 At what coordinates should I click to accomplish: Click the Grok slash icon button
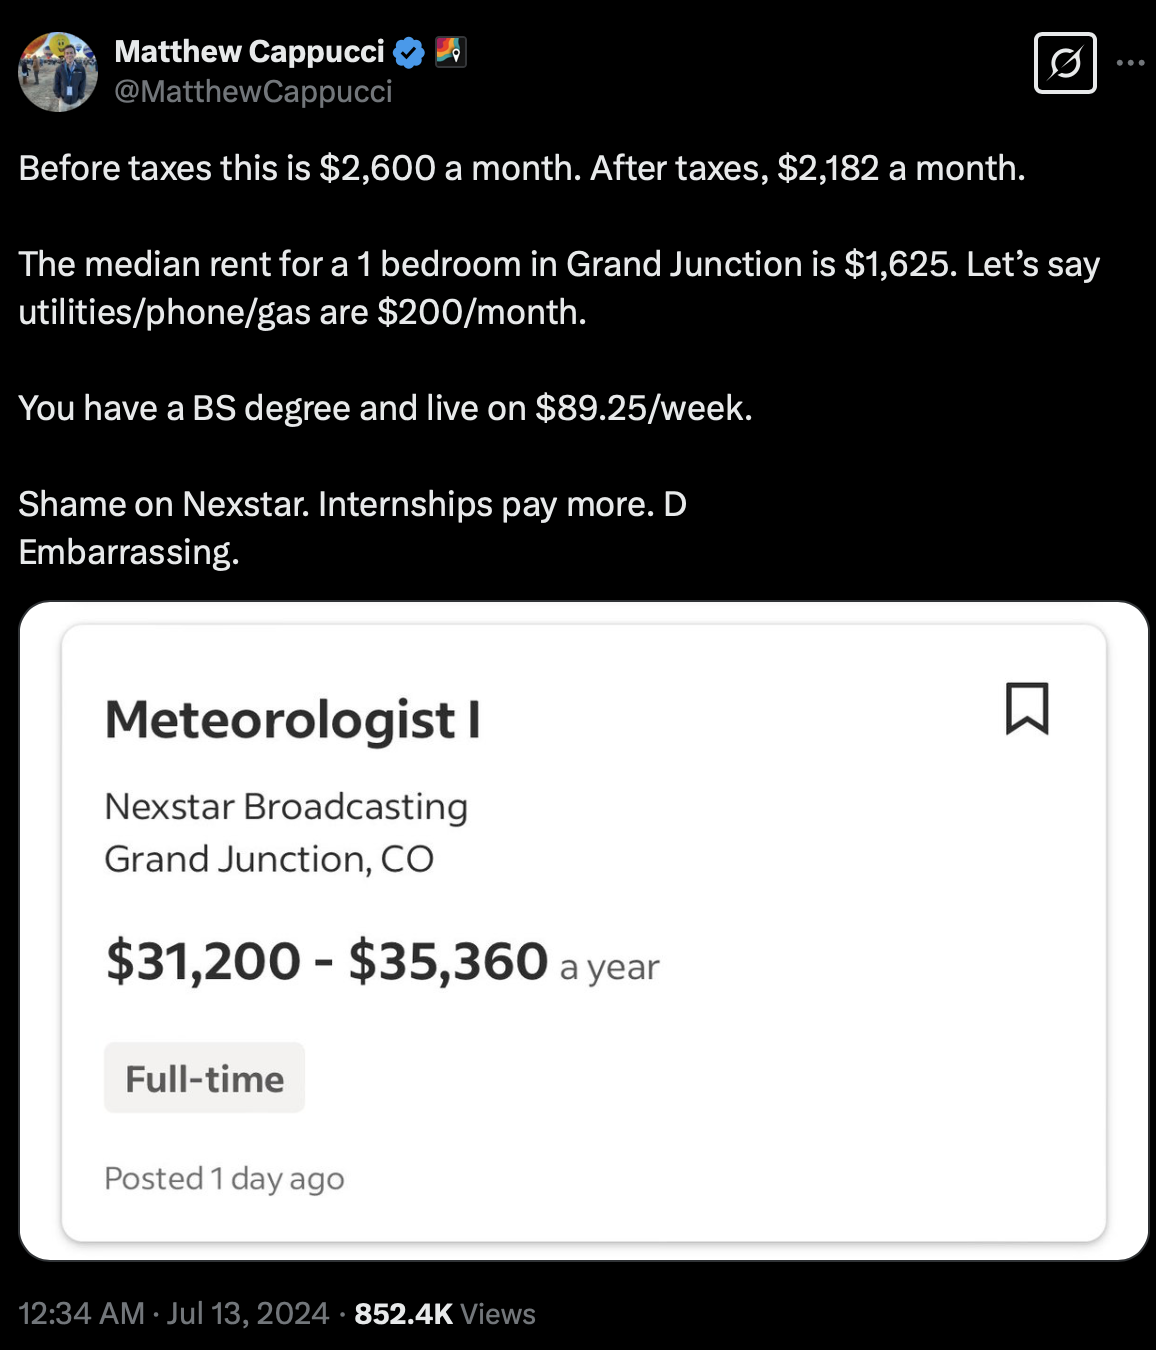coord(1065,63)
